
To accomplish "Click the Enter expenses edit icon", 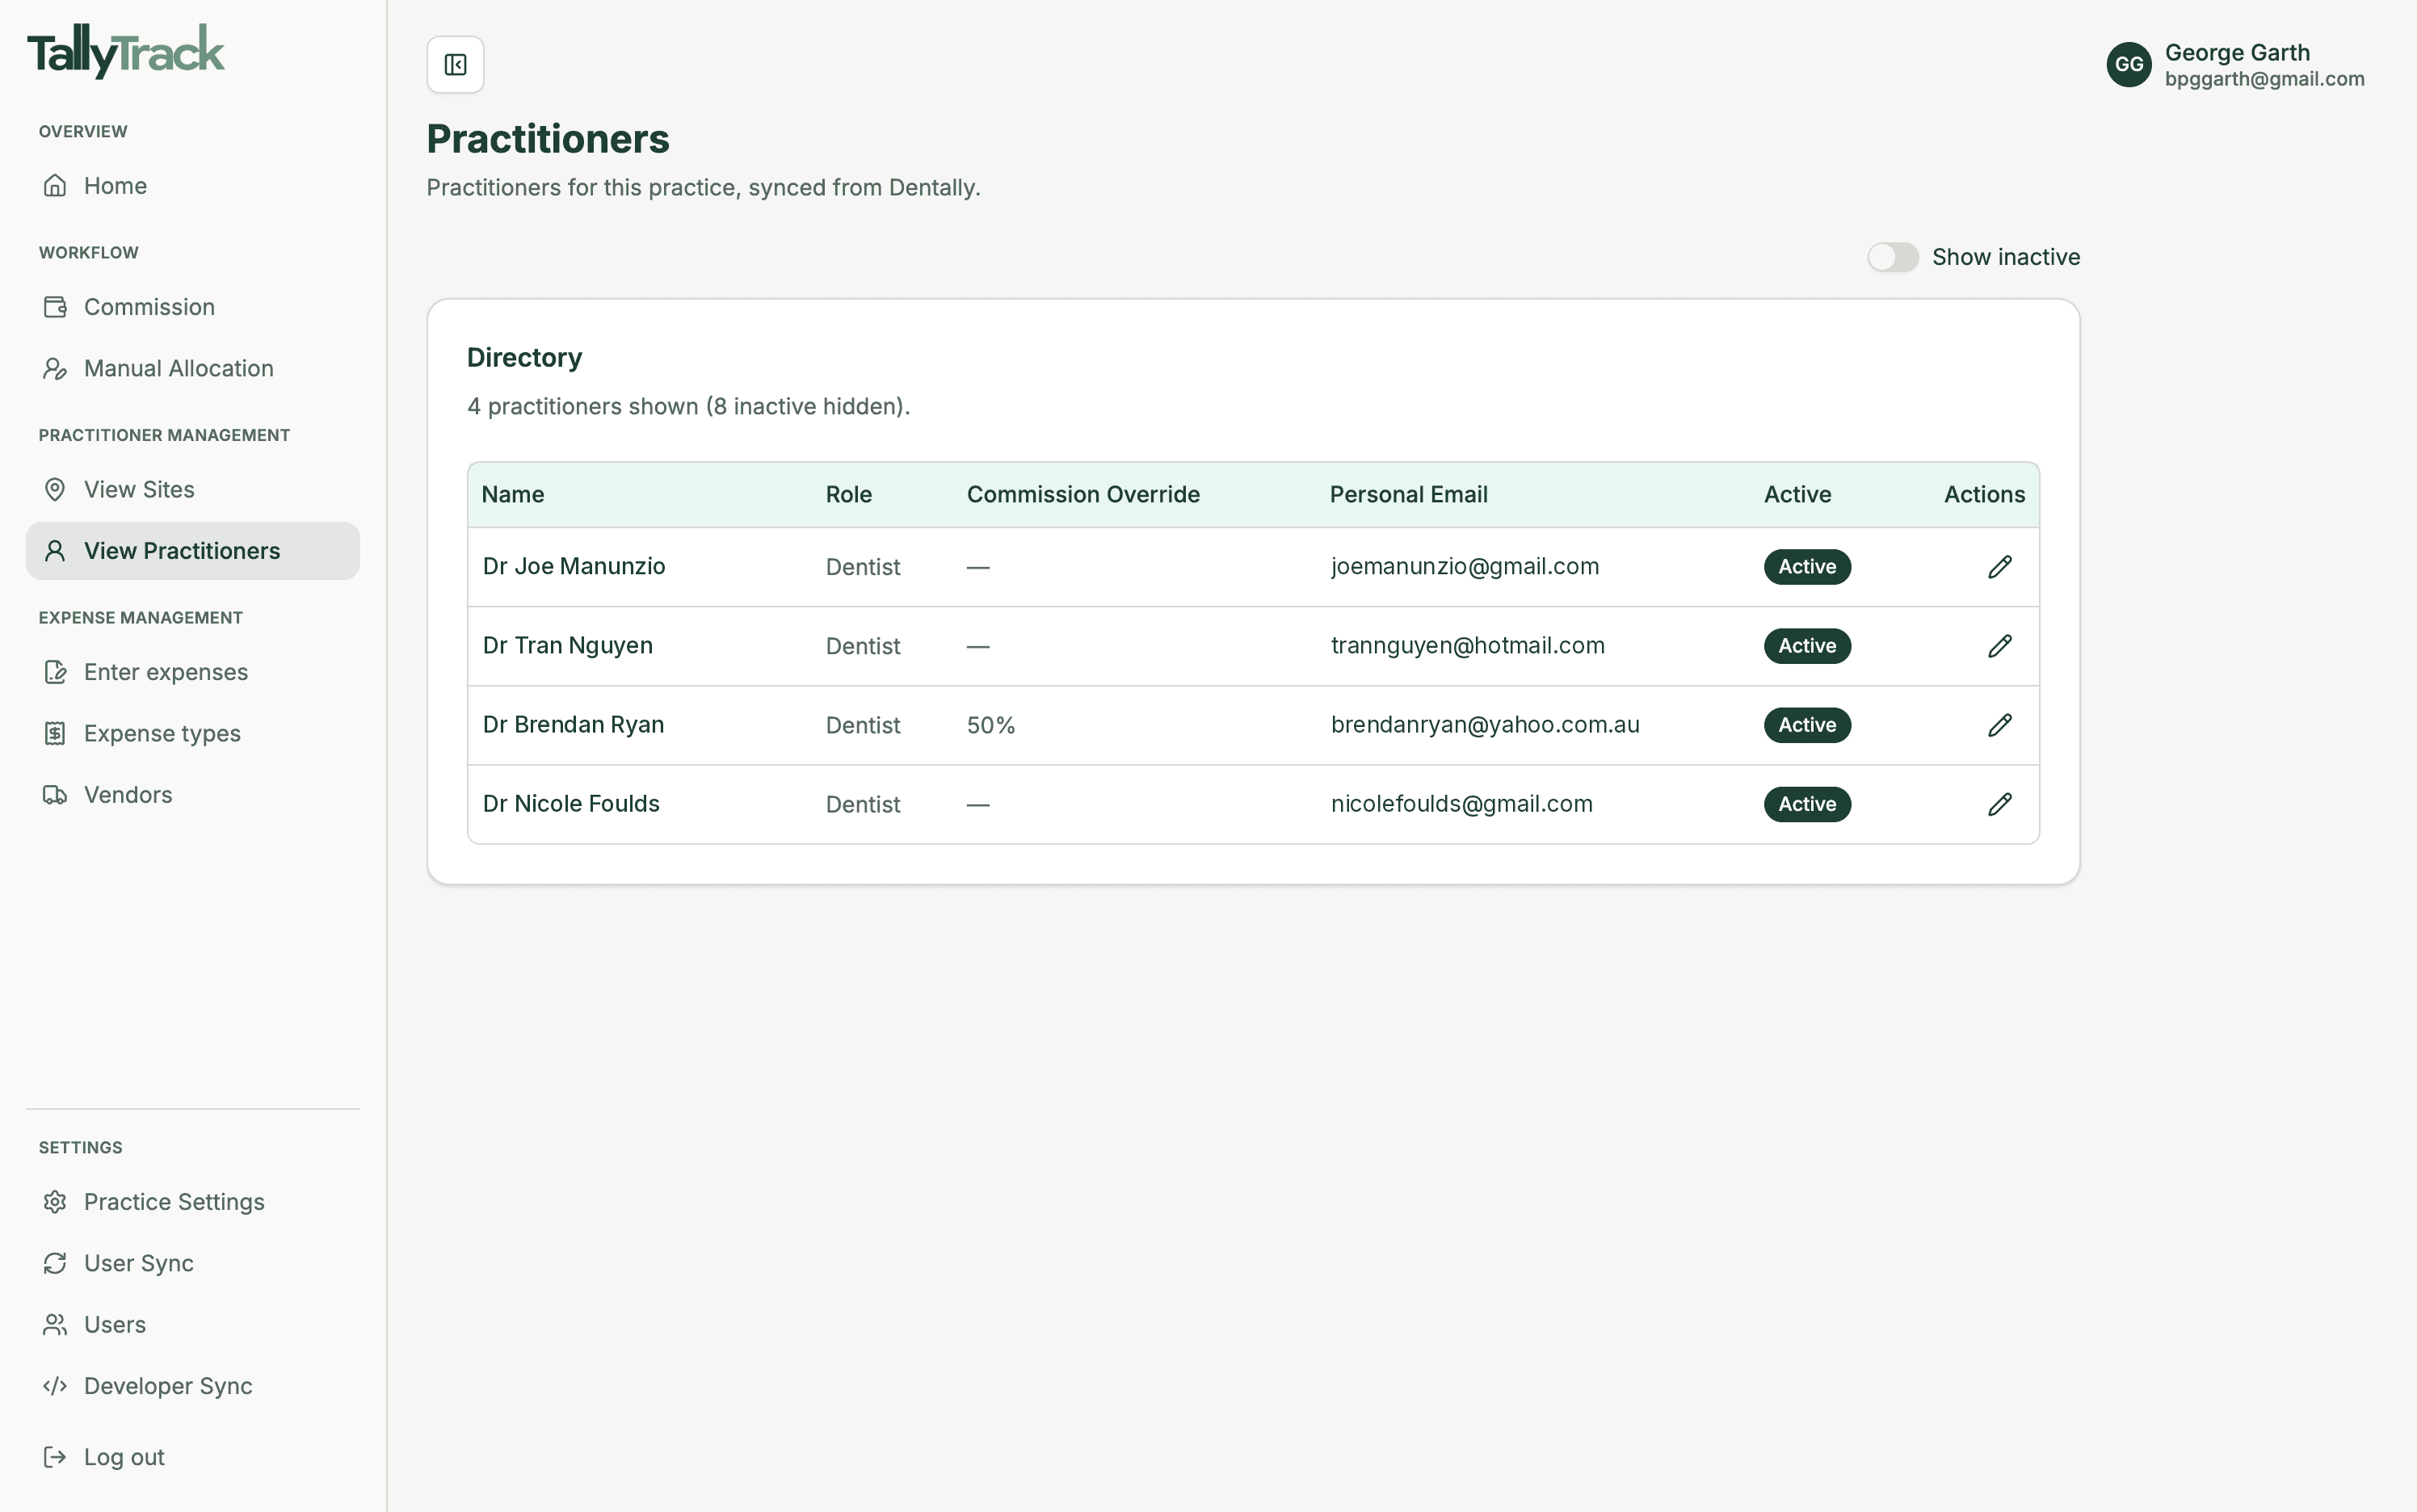I will coord(55,672).
